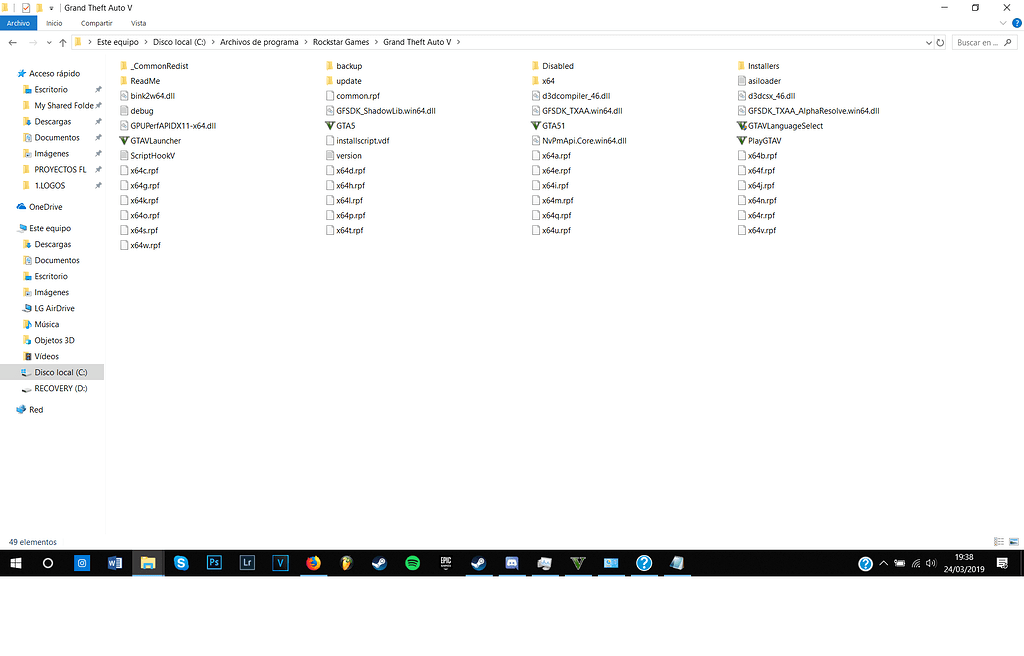Switch to details view layout icon
This screenshot has width=1024, height=656.
tap(999, 542)
